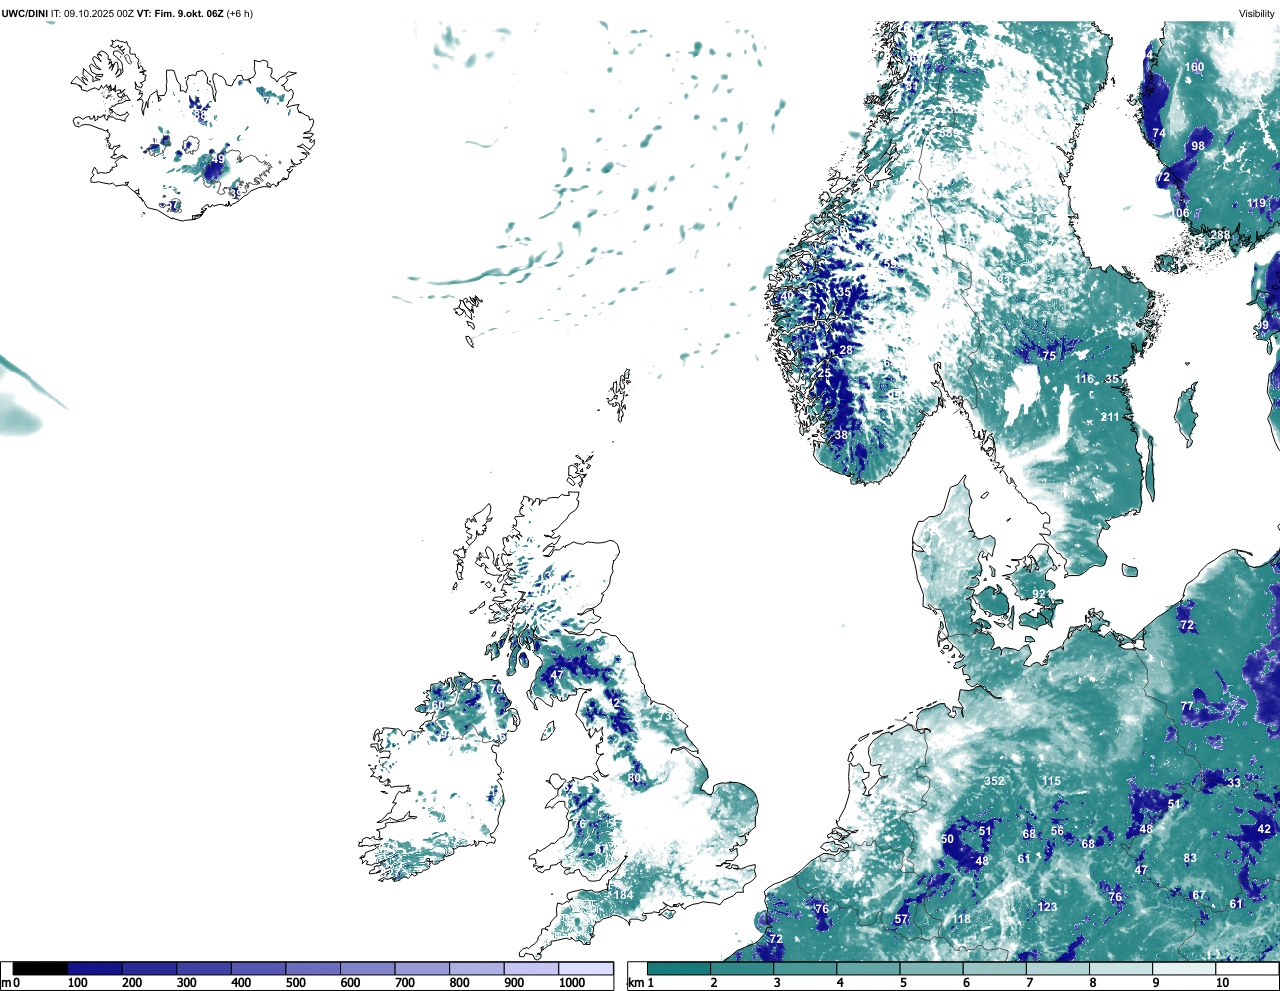Click the '211' value in eastern Sweden

click(1110, 417)
